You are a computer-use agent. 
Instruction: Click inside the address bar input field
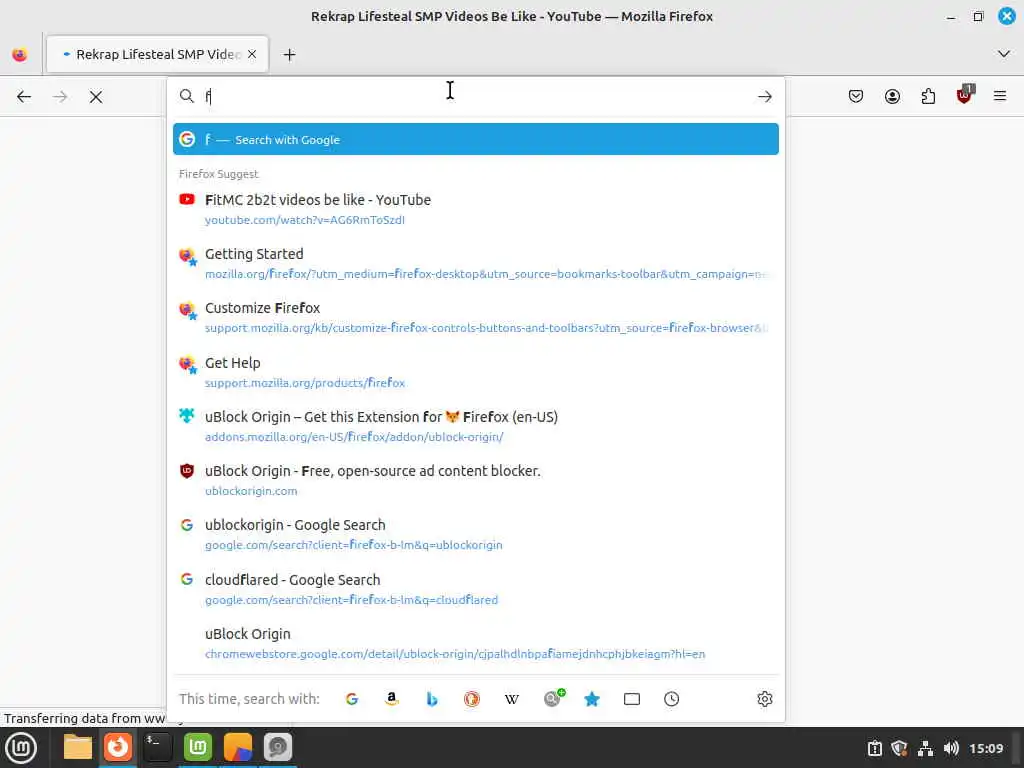click(477, 97)
